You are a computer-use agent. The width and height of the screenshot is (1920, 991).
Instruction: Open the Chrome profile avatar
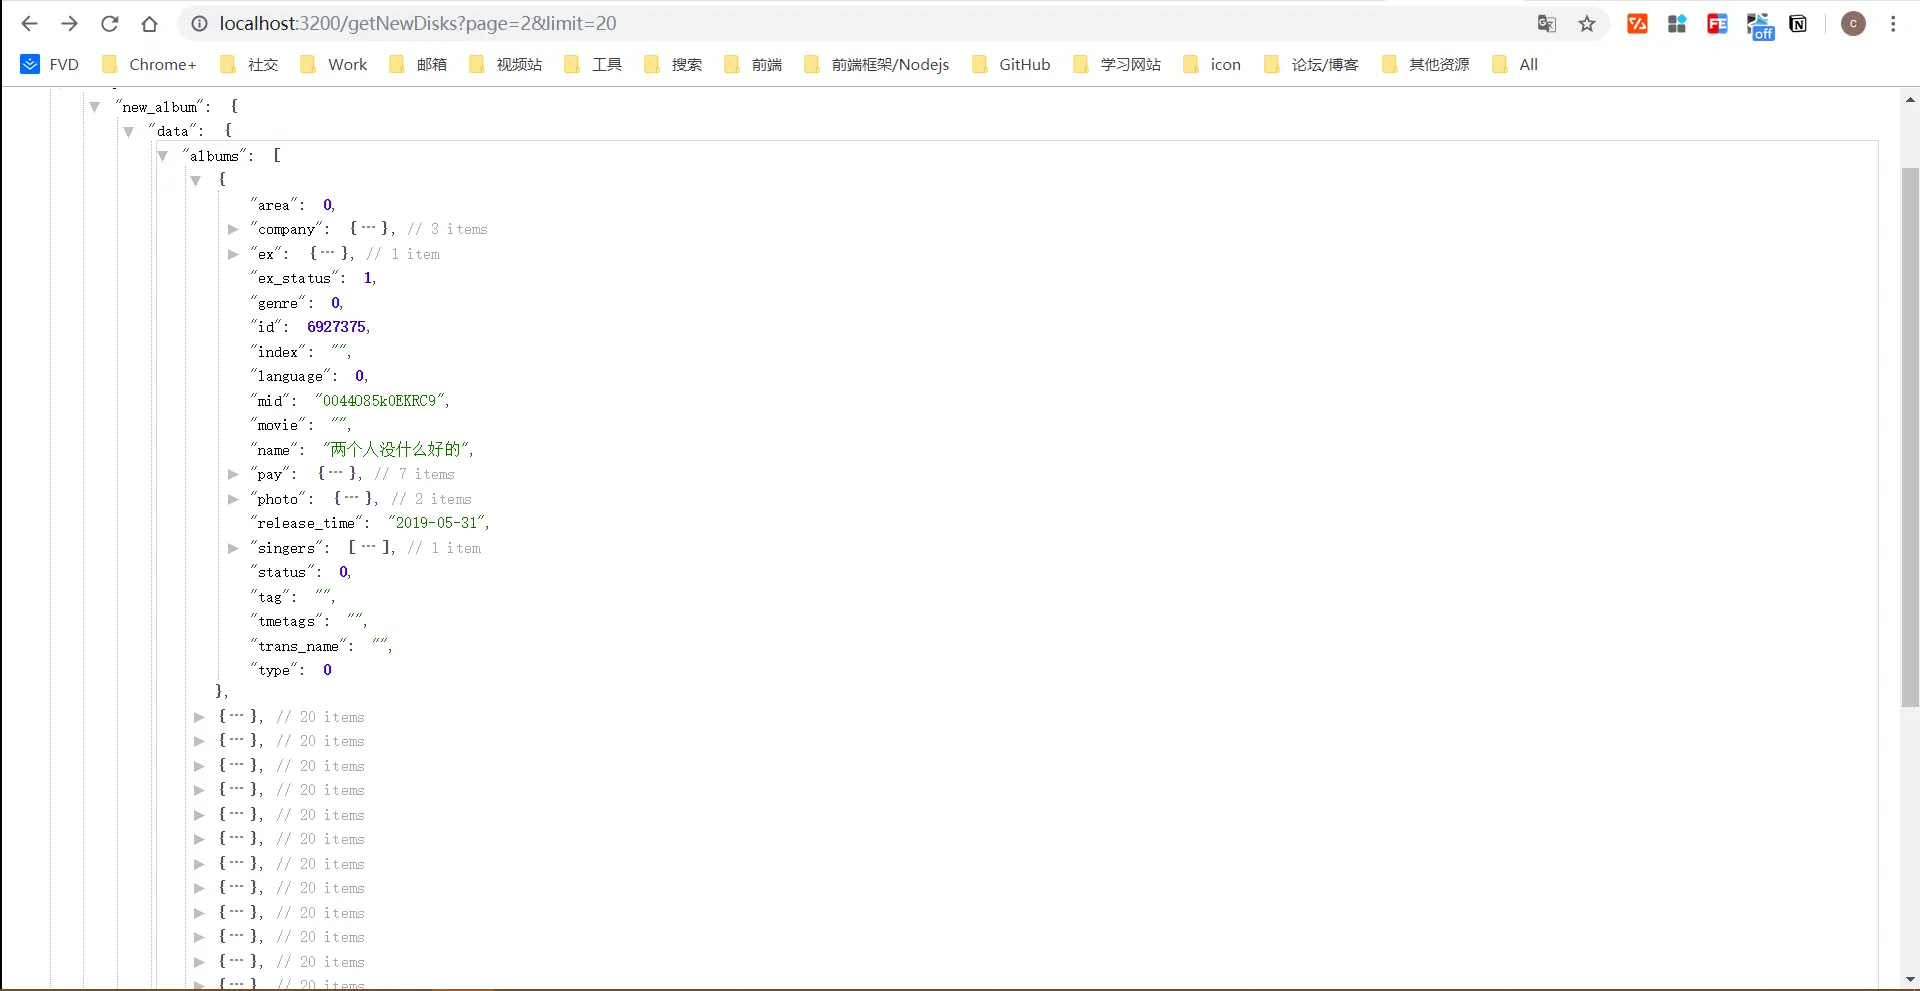pos(1853,24)
